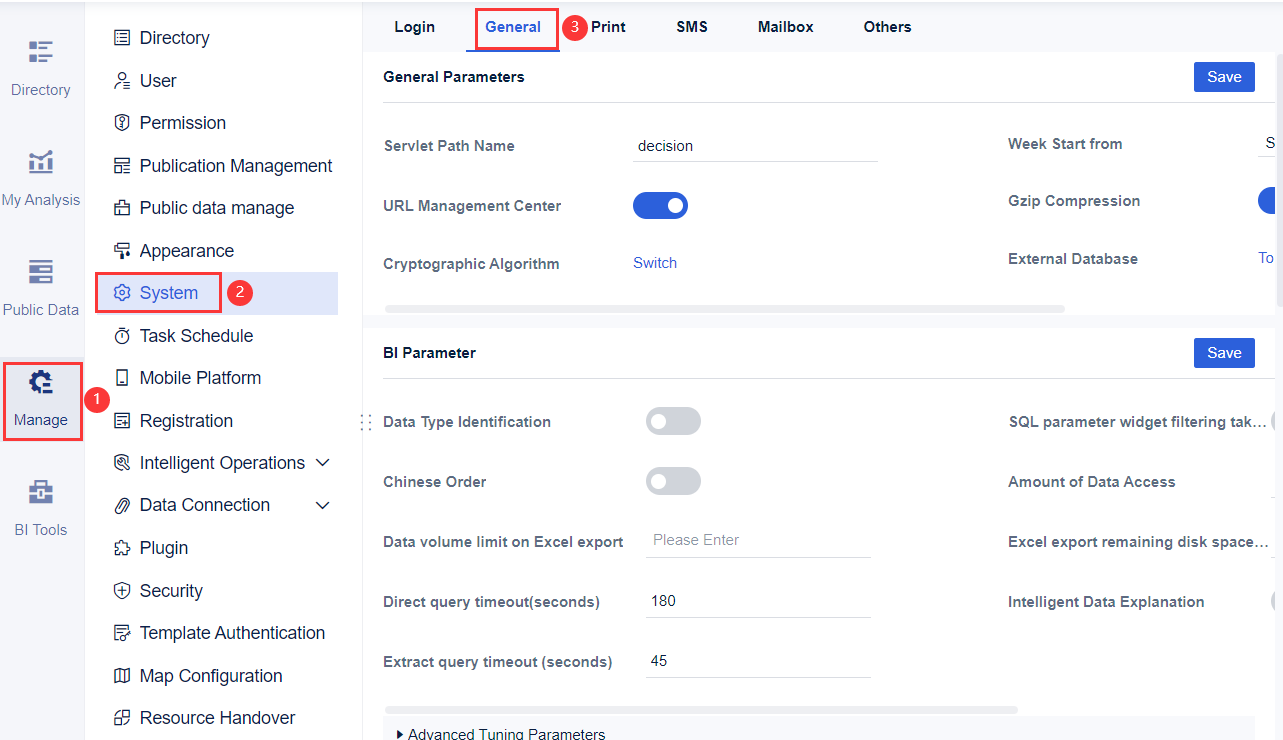Switch to the SMS tab
Viewport: 1283px width, 740px height.
(691, 27)
